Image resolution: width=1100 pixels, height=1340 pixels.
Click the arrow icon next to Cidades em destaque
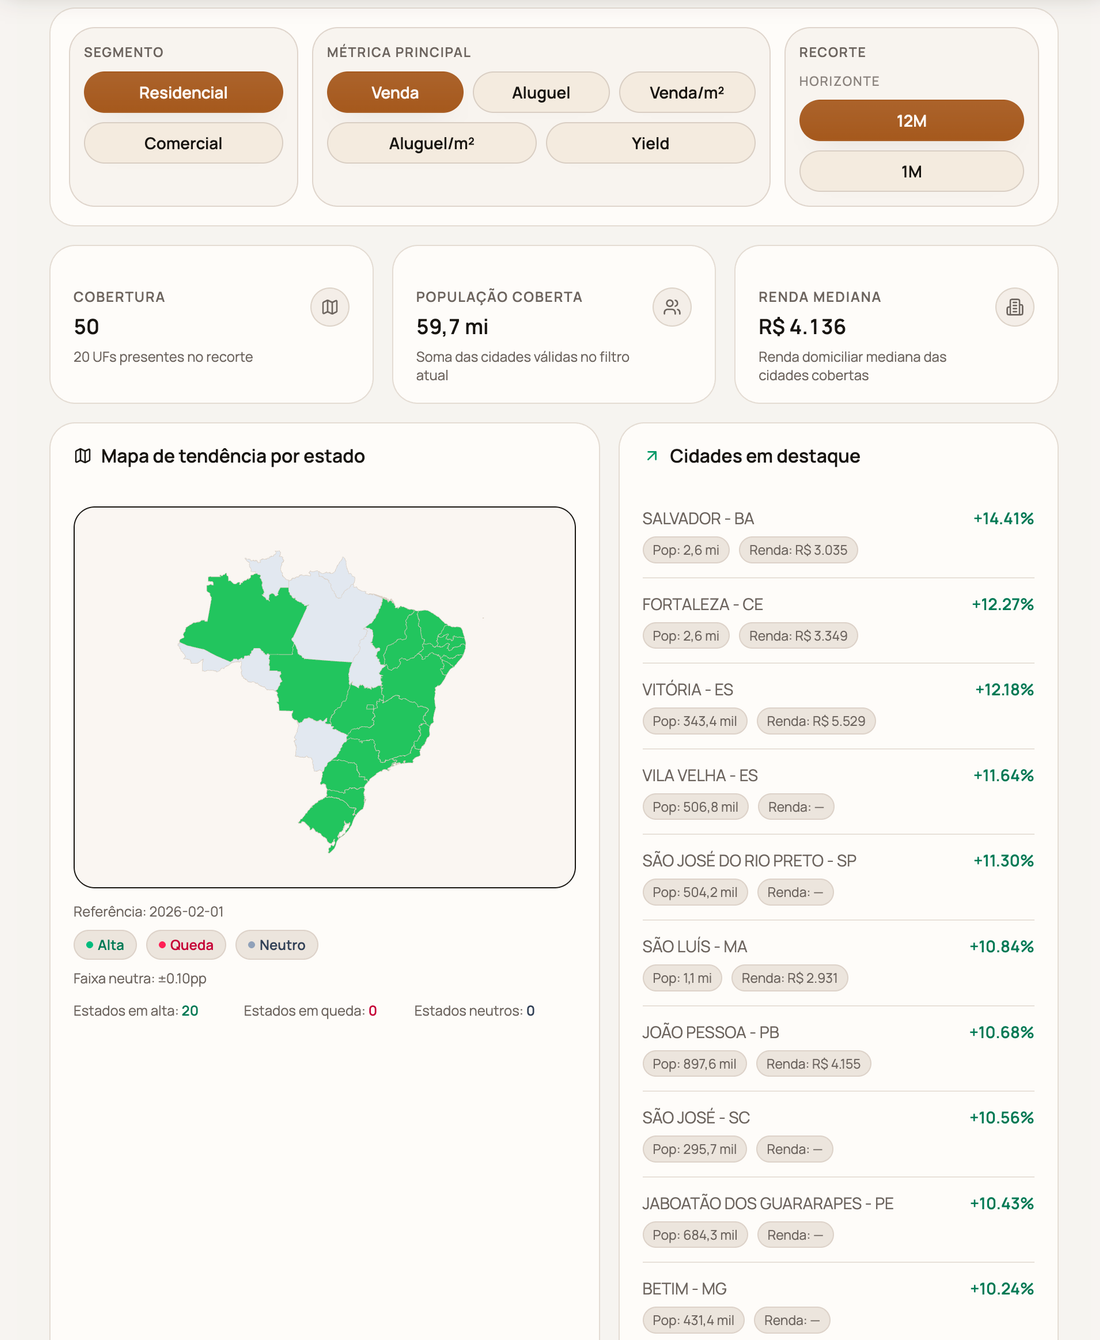pos(651,456)
